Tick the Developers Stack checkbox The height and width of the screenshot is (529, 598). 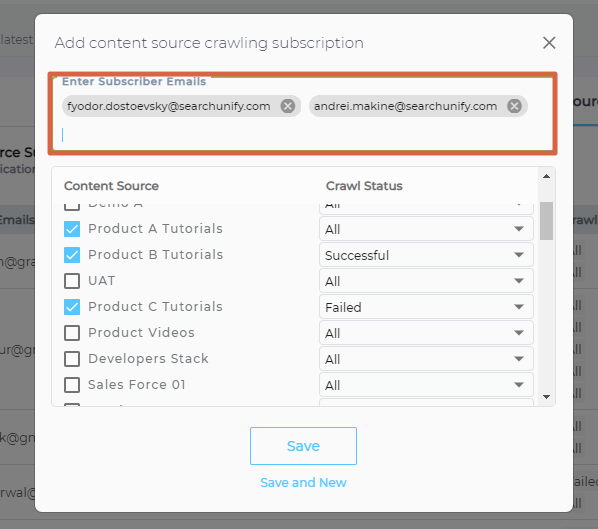pyautogui.click(x=72, y=359)
